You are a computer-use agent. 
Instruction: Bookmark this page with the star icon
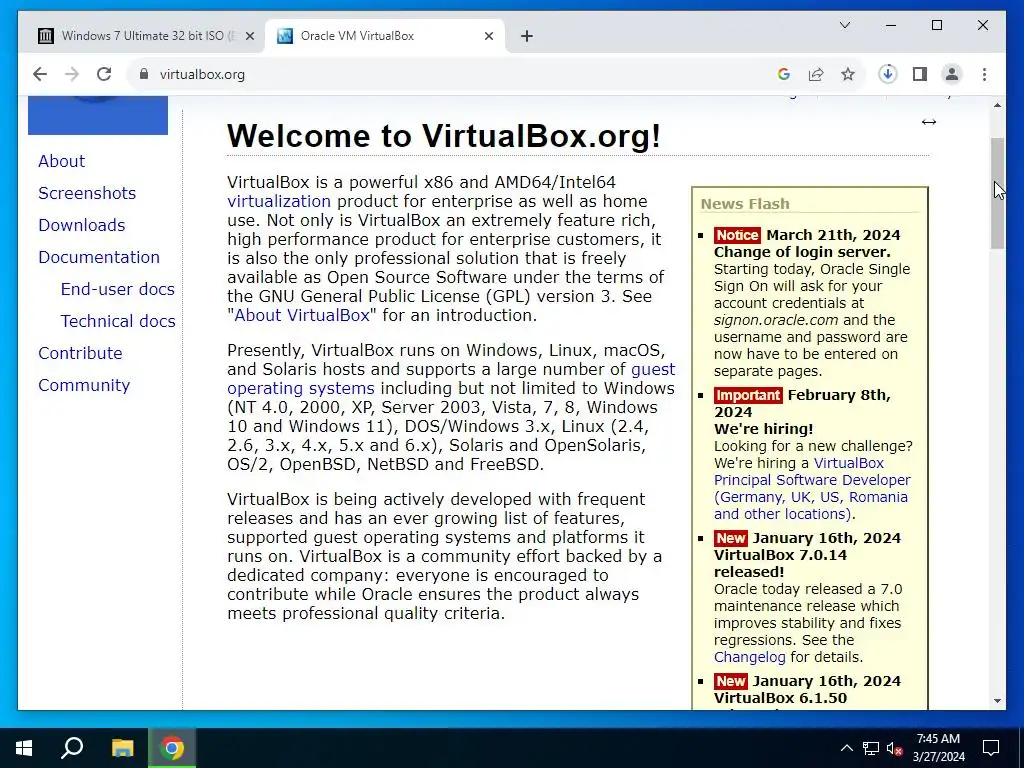848,74
